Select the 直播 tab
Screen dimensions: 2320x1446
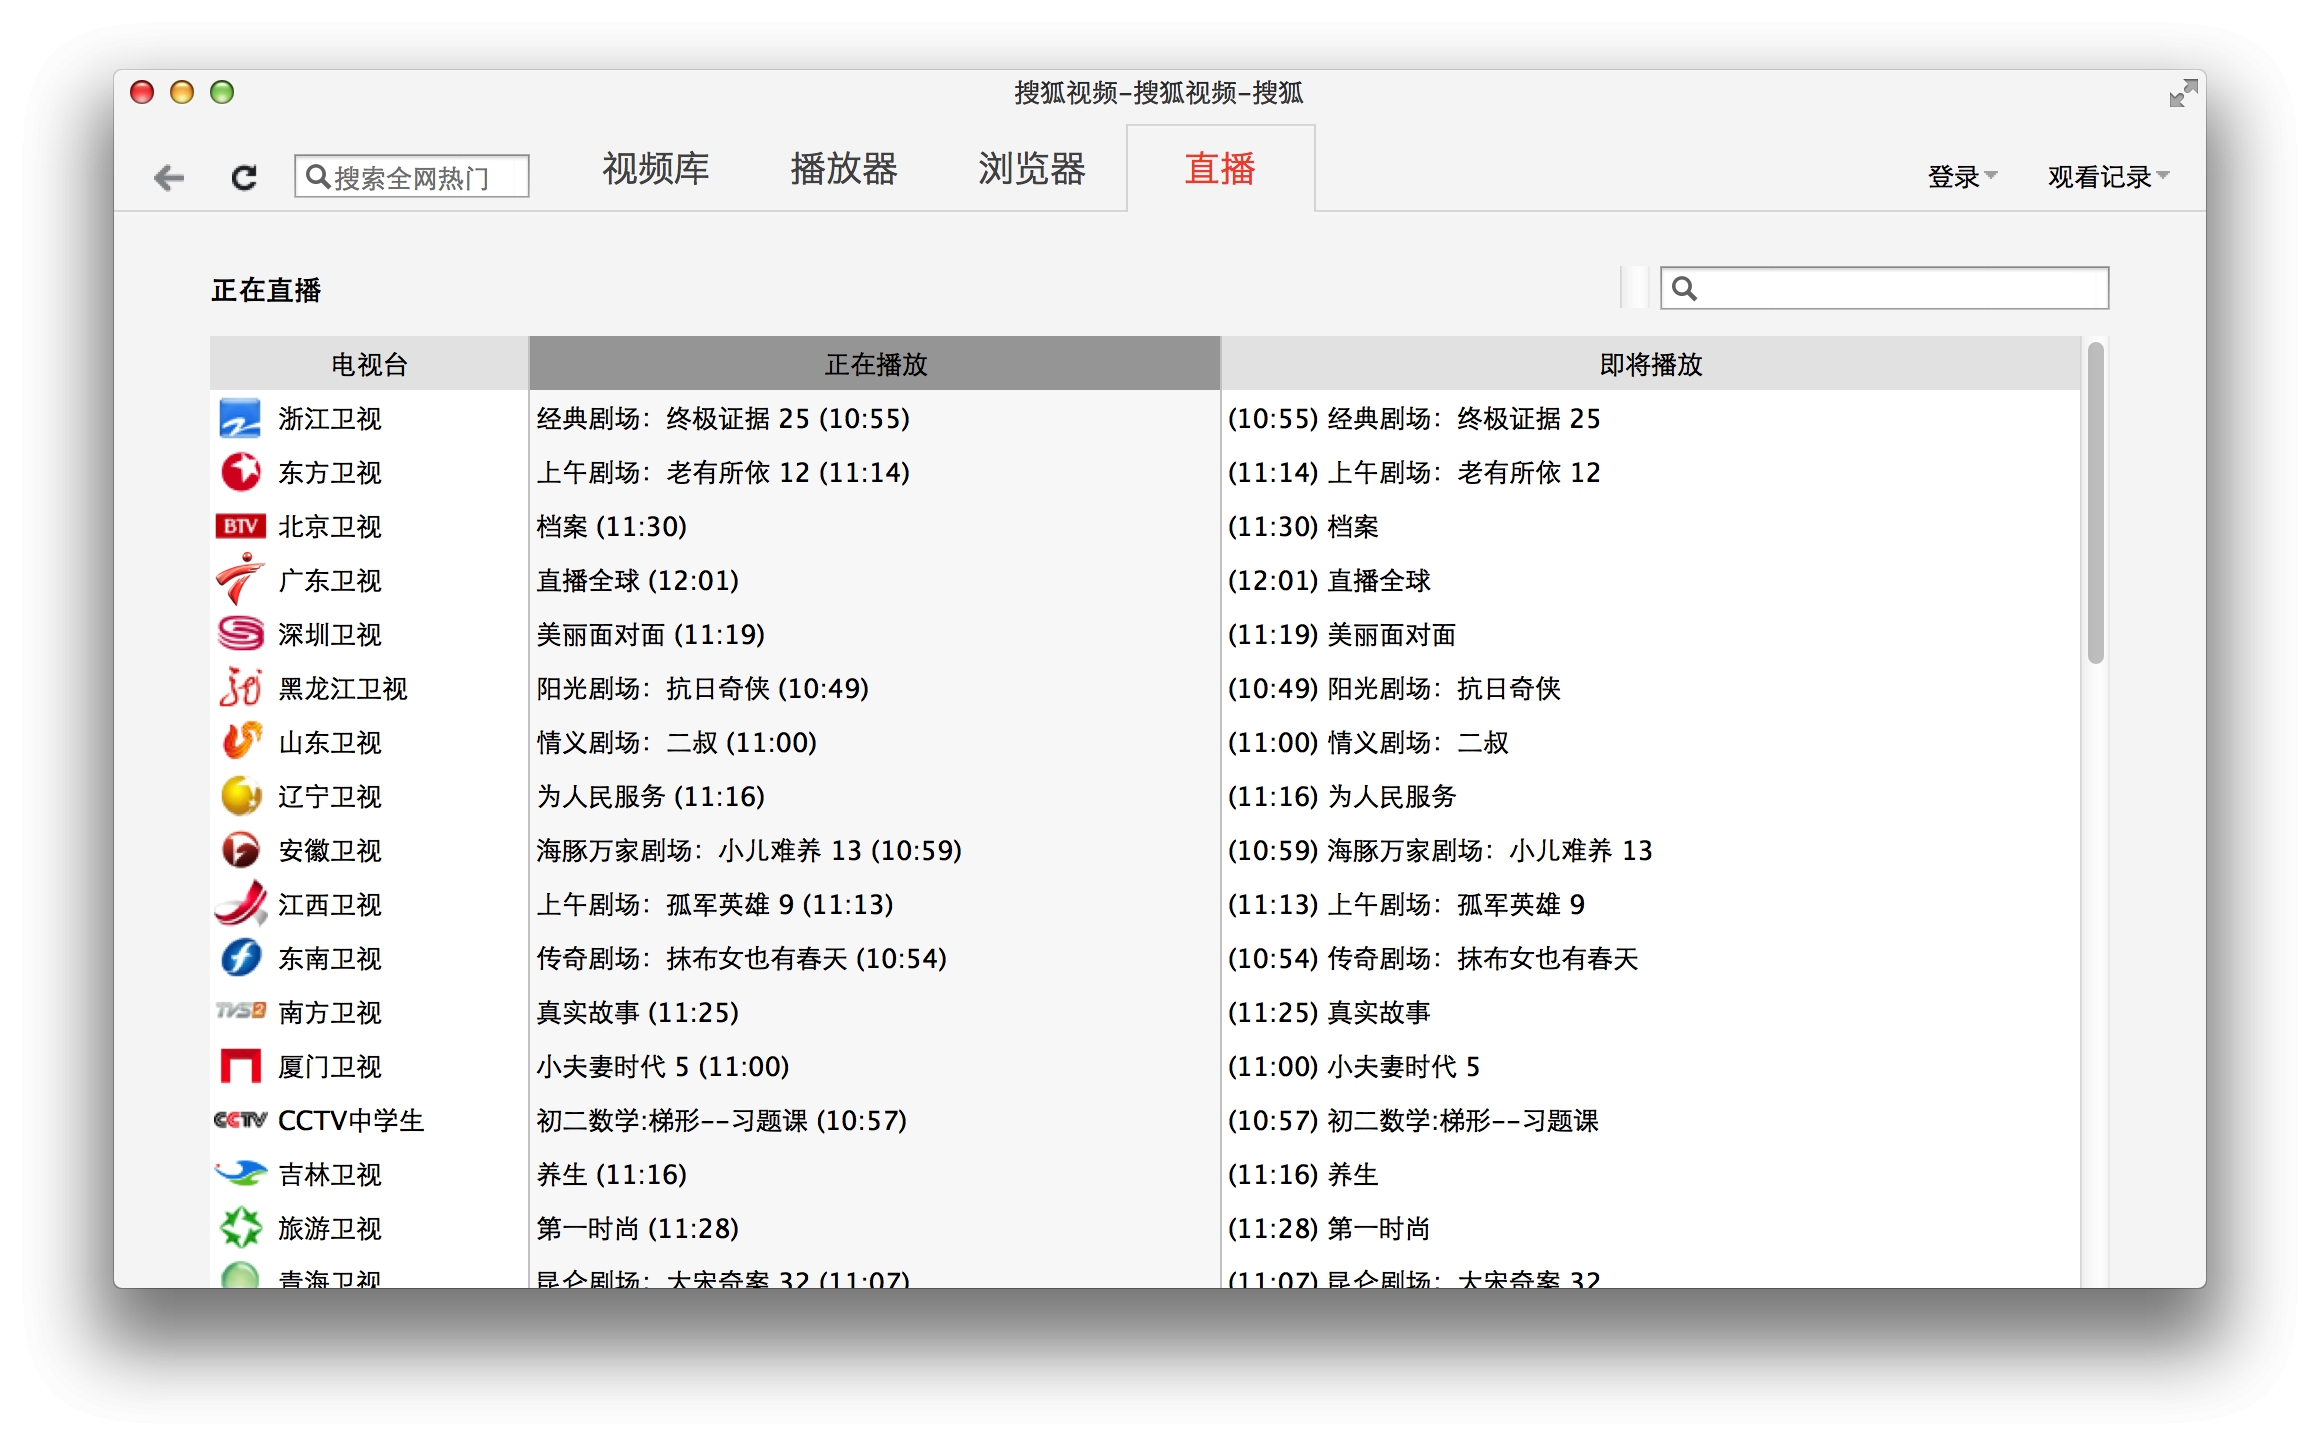pos(1220,169)
